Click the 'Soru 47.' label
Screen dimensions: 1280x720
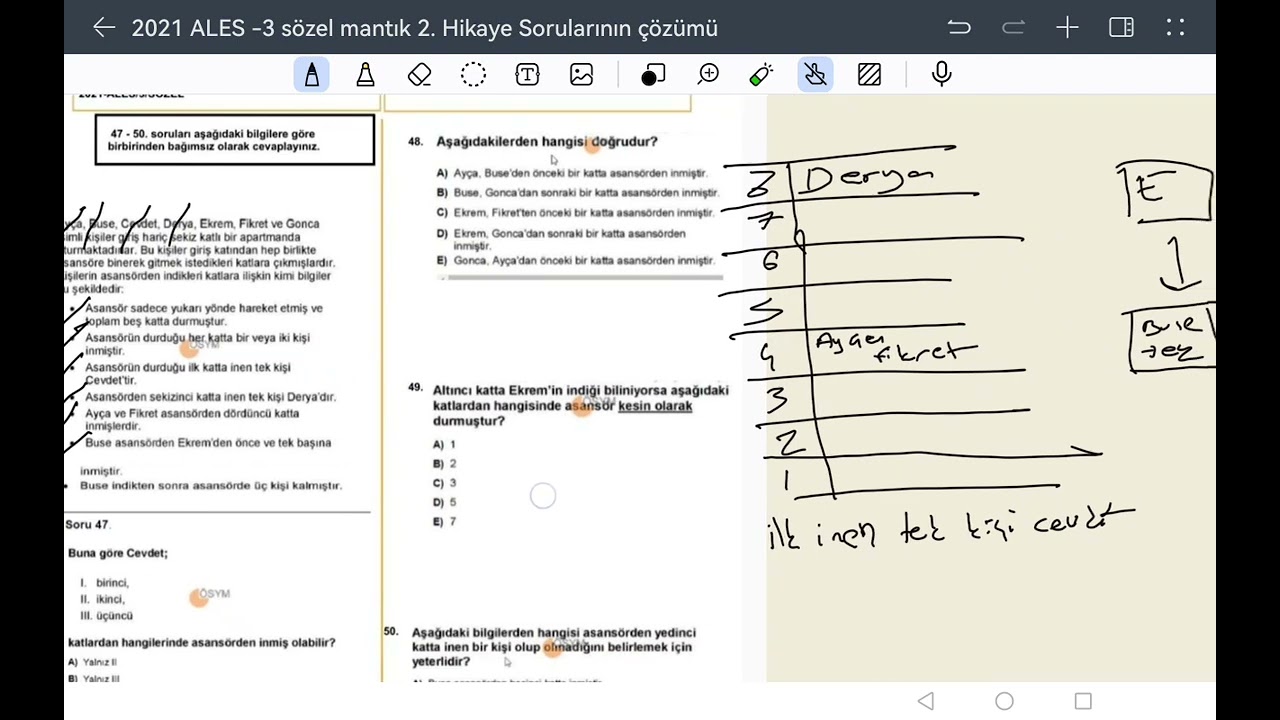click(x=88, y=524)
